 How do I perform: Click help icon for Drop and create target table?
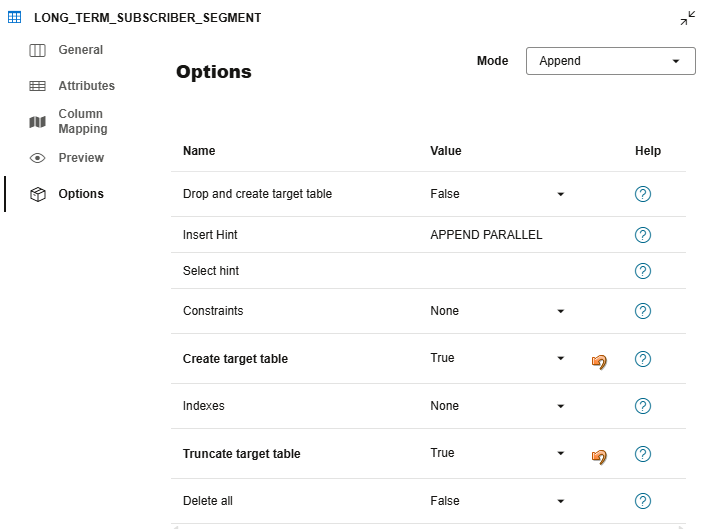(643, 194)
